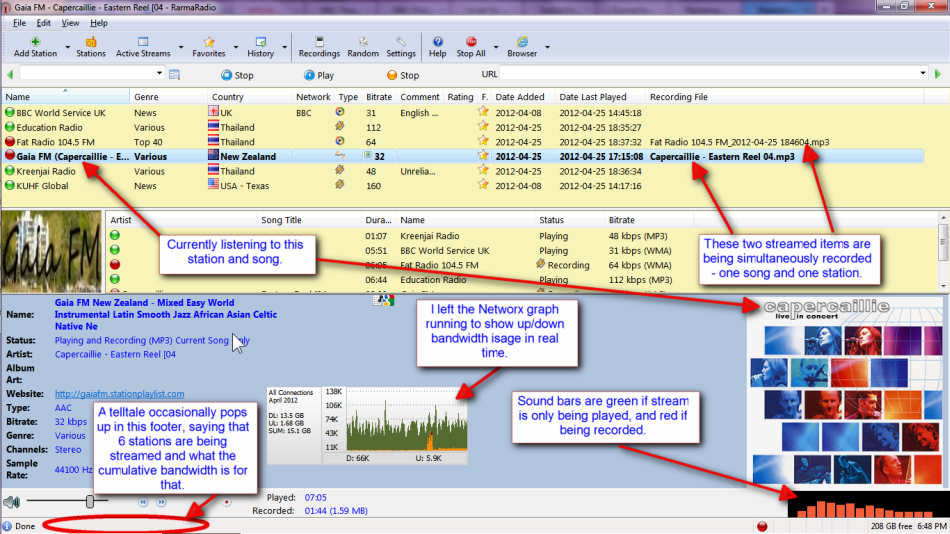Click inside the URL input field

point(708,74)
